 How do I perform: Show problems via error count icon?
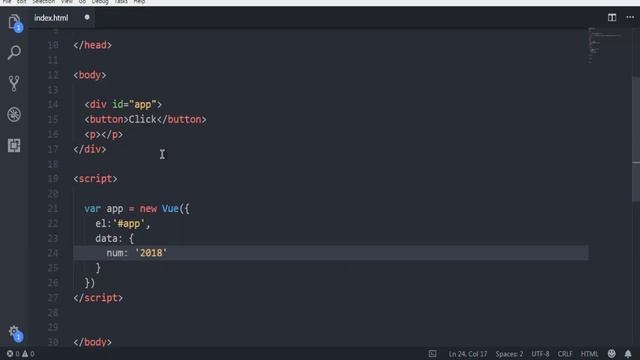pos(13,353)
